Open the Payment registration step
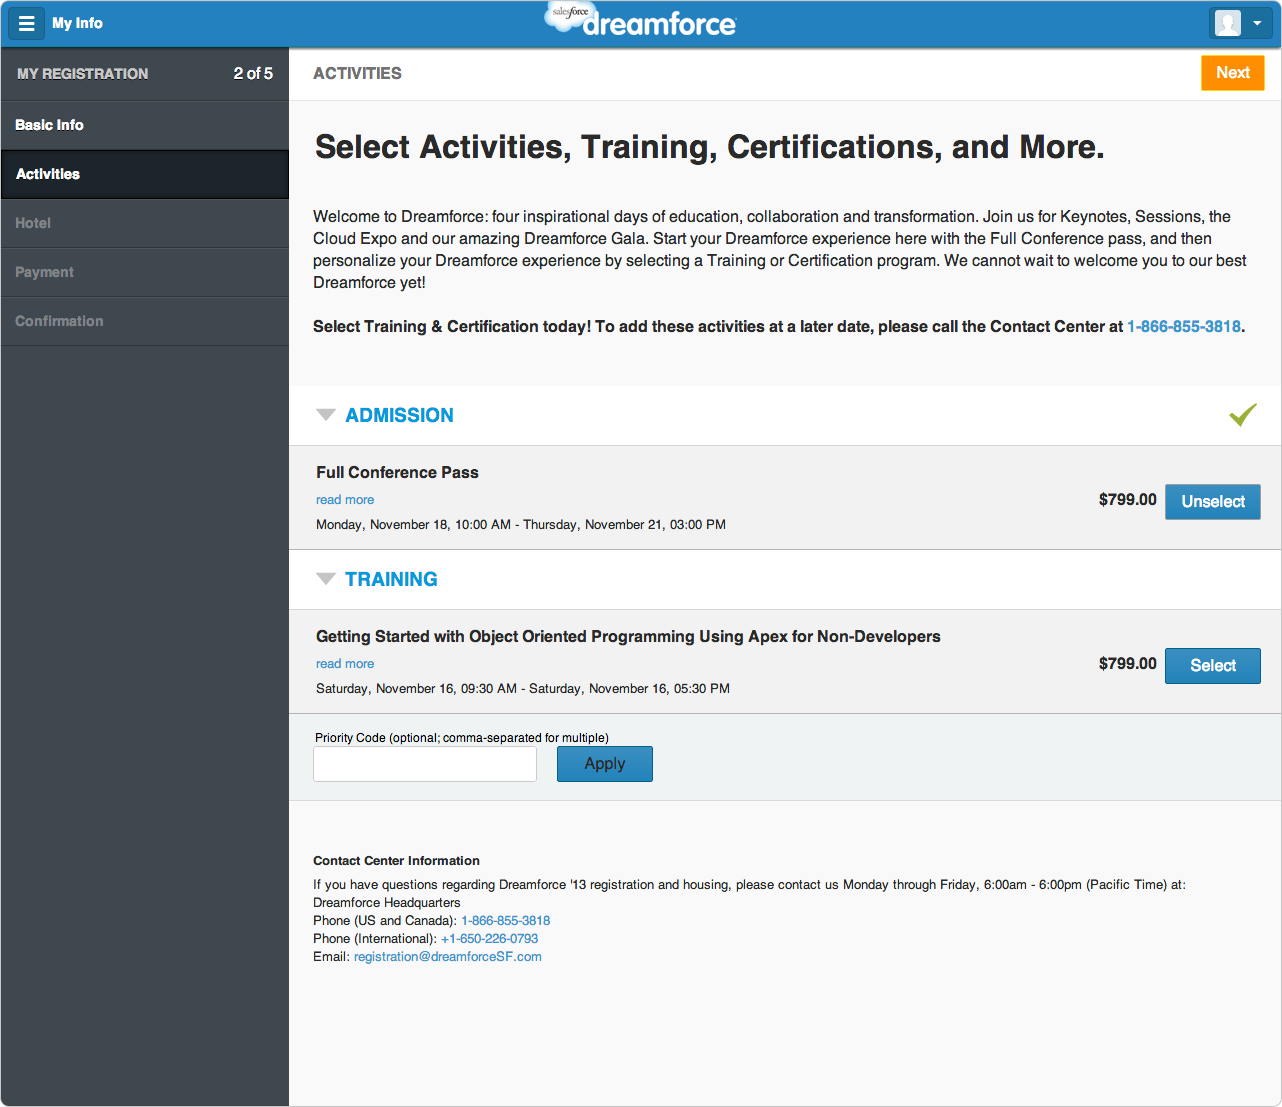 (x=145, y=272)
